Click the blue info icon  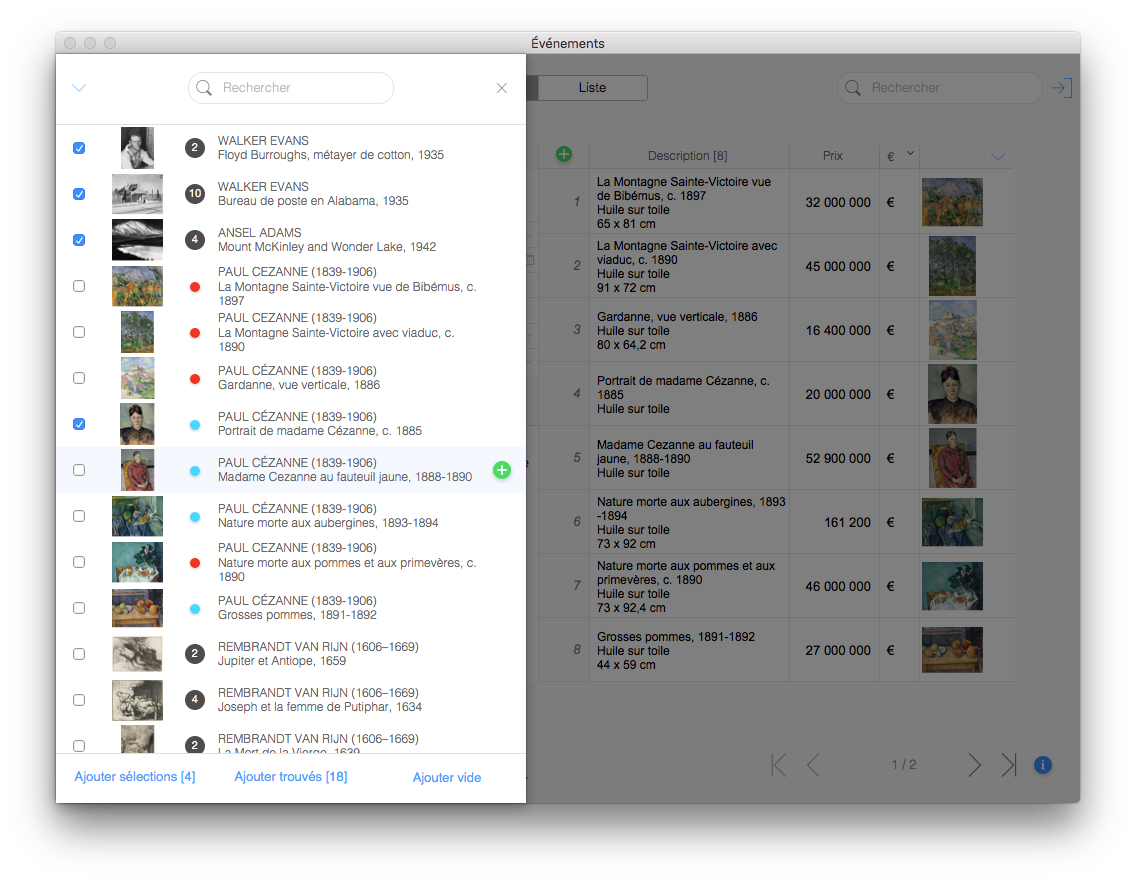click(1042, 765)
